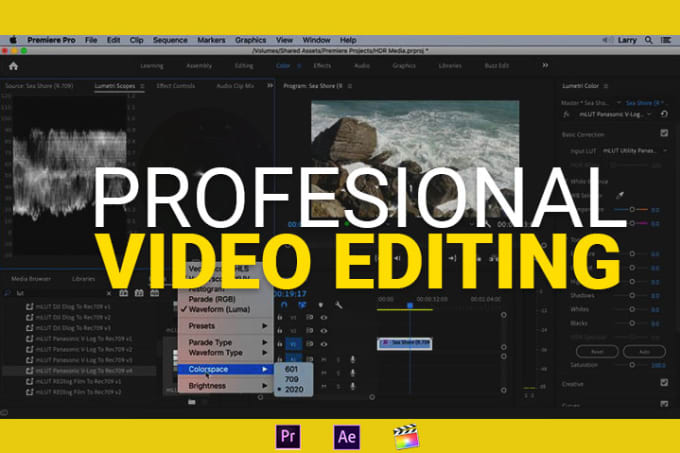
Task: Click the 32-bit Color filter icon
Action: click(139, 293)
